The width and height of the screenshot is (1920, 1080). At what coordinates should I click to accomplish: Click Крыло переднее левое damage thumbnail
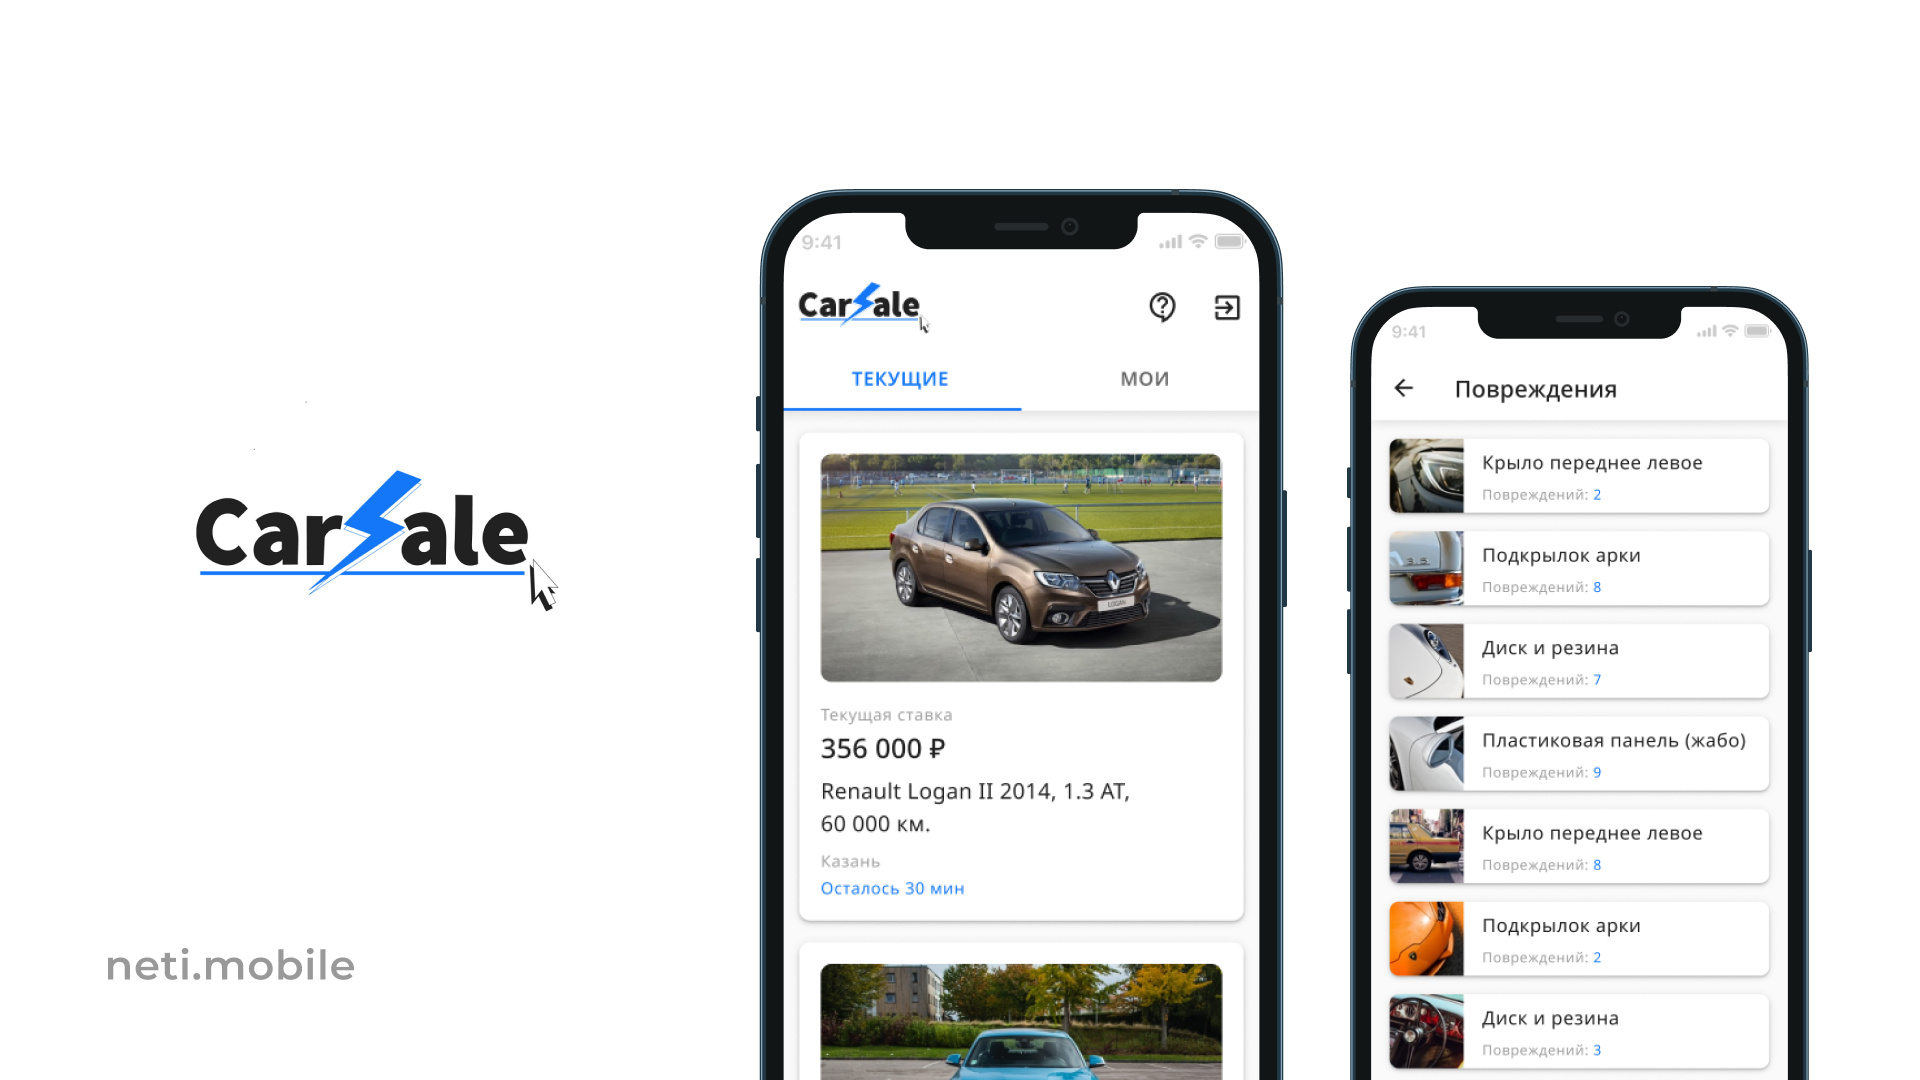point(1427,475)
